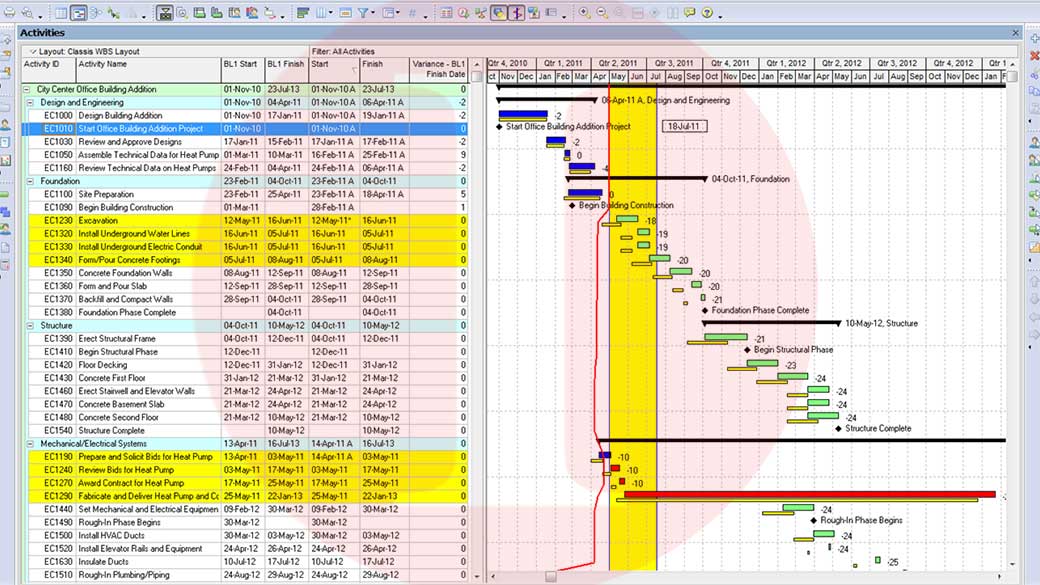Collapse the Design and Engineering WBS band

click(30, 102)
